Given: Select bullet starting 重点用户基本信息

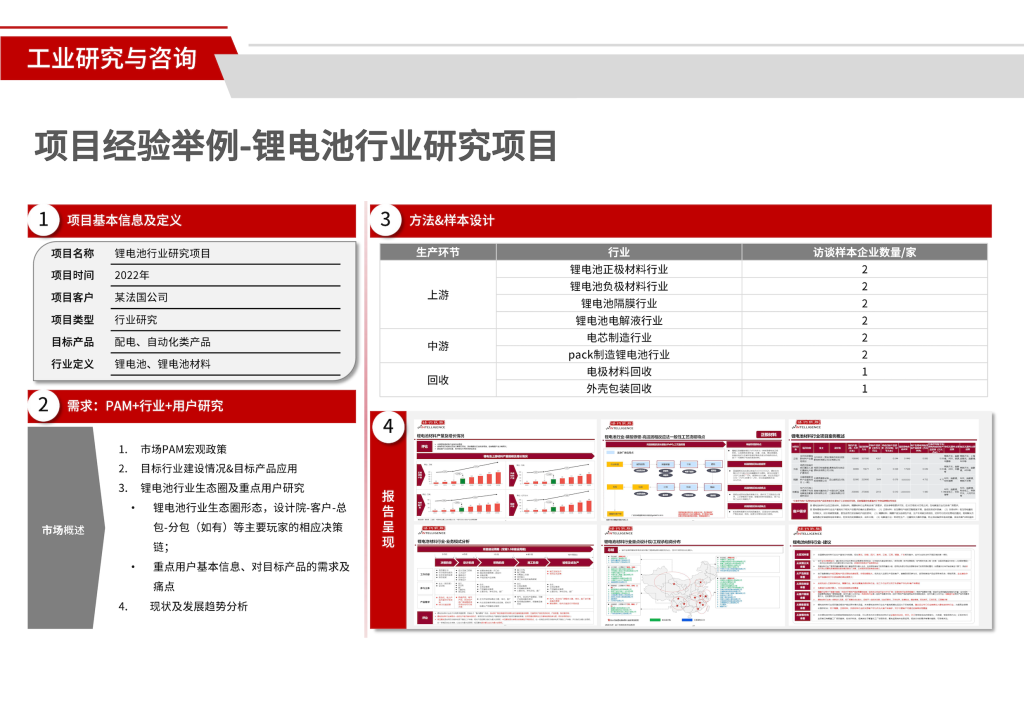Looking at the screenshot, I should pyautogui.click(x=251, y=576).
